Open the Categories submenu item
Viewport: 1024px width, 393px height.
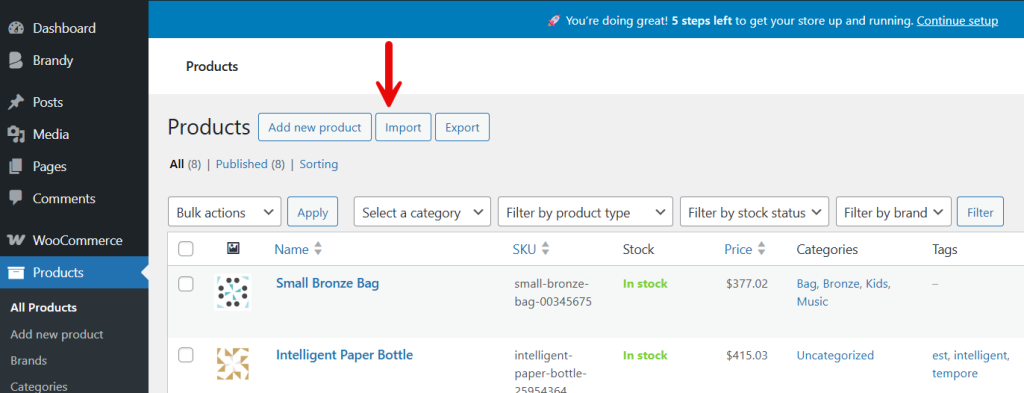(39, 386)
